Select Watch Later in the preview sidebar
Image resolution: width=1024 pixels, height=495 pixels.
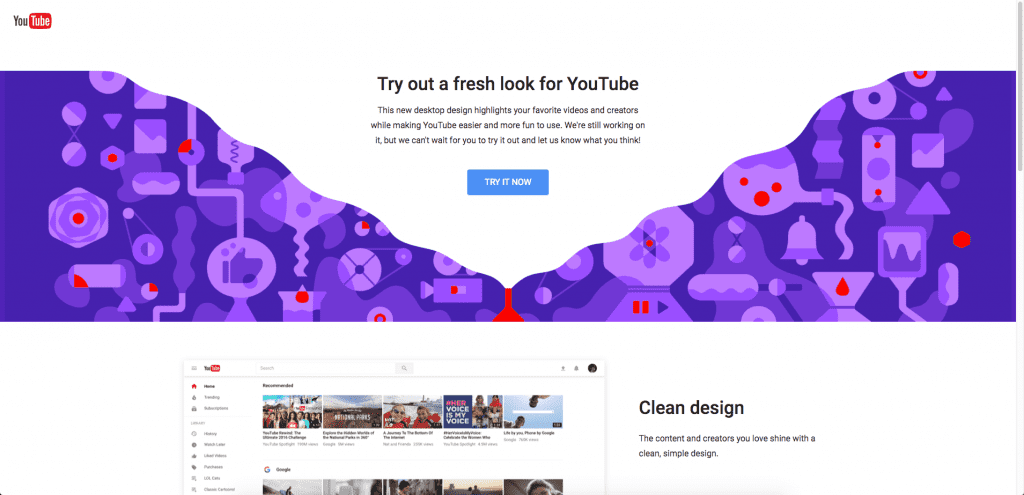tap(214, 445)
